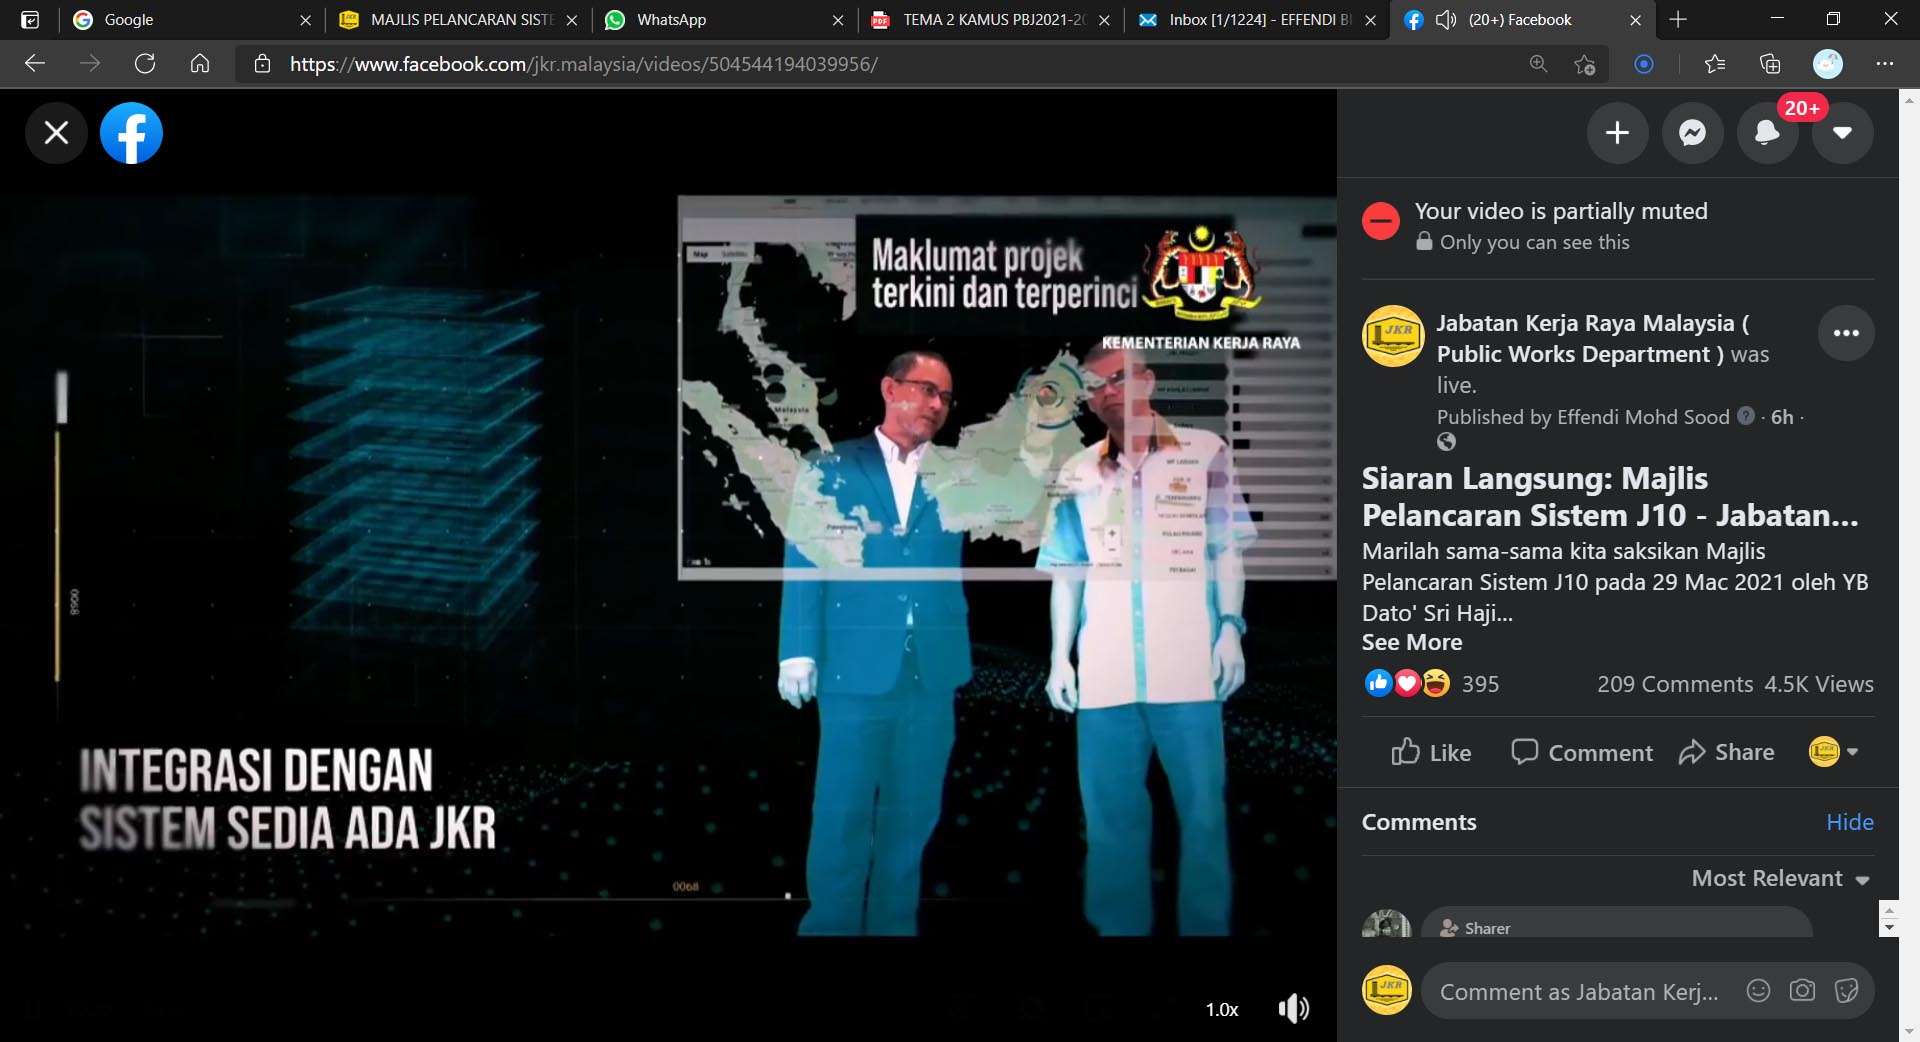Screen dimensions: 1920x1042
Task: Open Most Relevant sort dropdown
Action: [1780, 878]
